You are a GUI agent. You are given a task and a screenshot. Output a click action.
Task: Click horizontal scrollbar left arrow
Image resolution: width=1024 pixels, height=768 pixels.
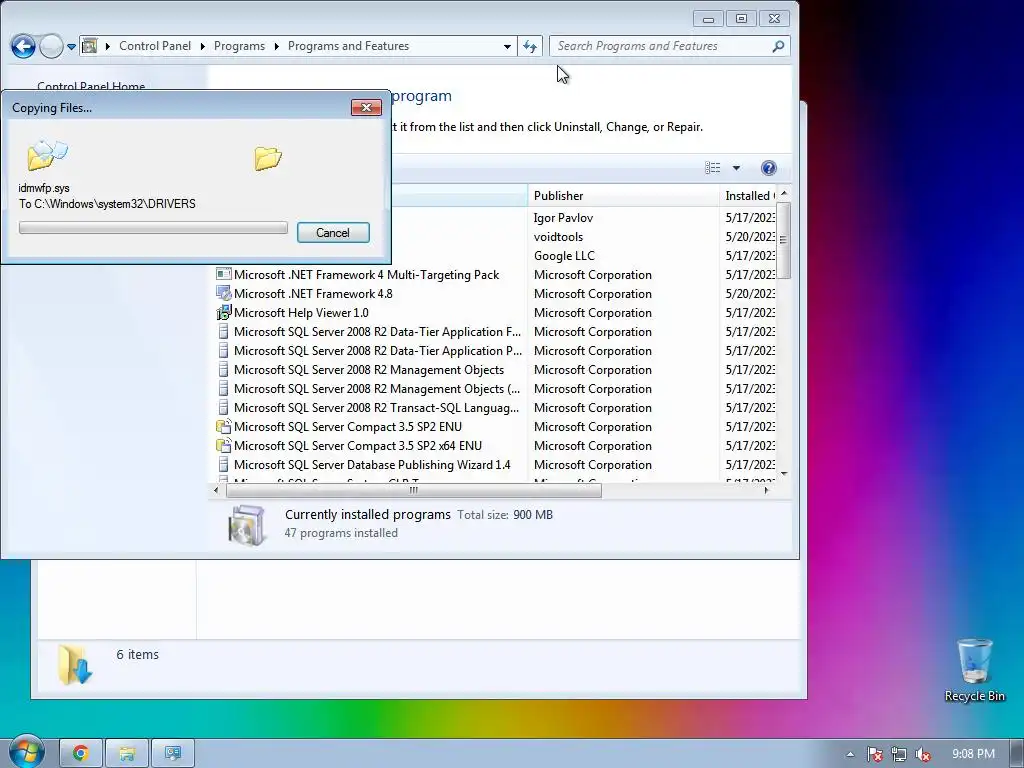(x=216, y=490)
